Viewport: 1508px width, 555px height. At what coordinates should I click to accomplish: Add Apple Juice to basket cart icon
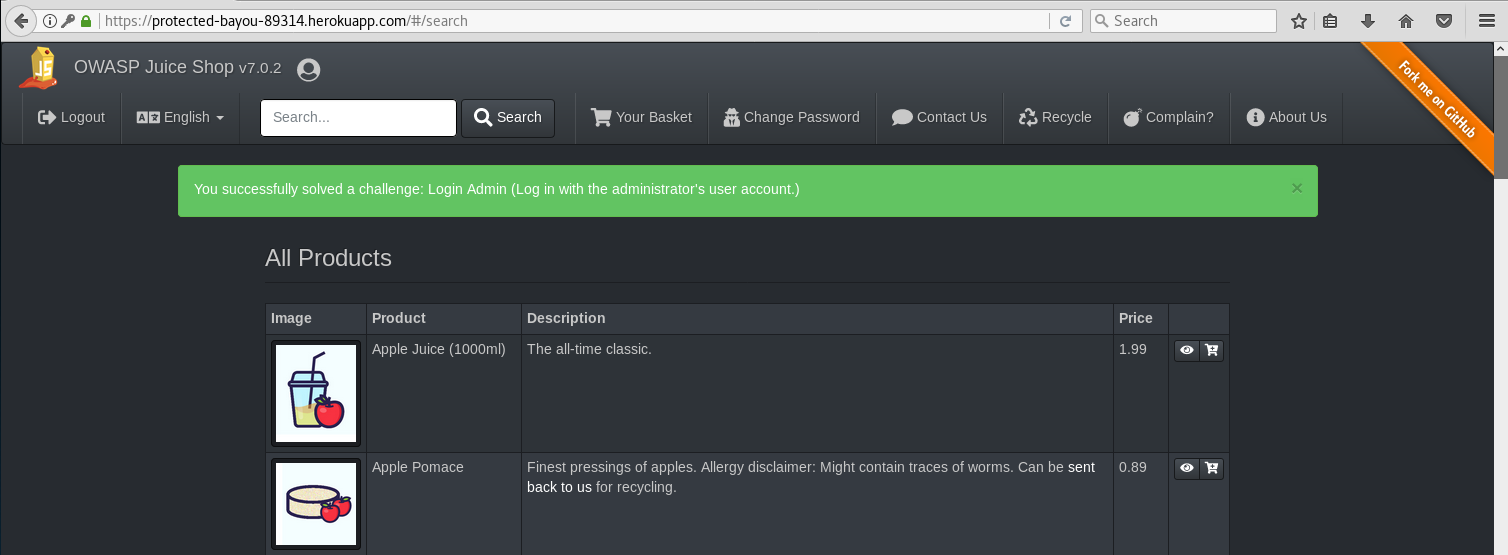1212,350
